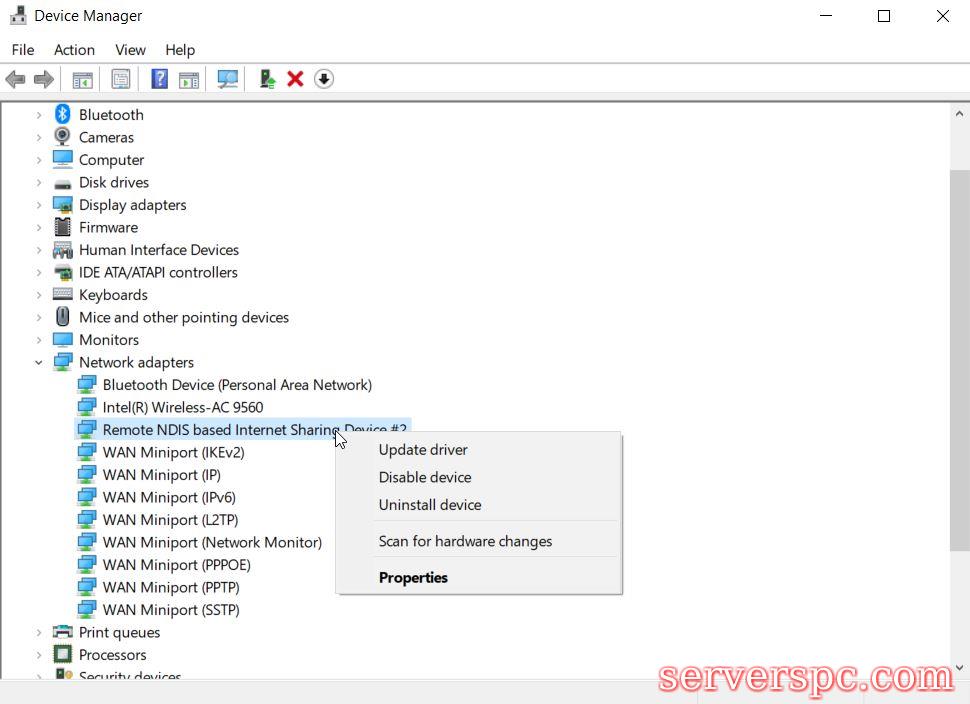Open the Action menu
This screenshot has width=970, height=704.
click(x=74, y=50)
